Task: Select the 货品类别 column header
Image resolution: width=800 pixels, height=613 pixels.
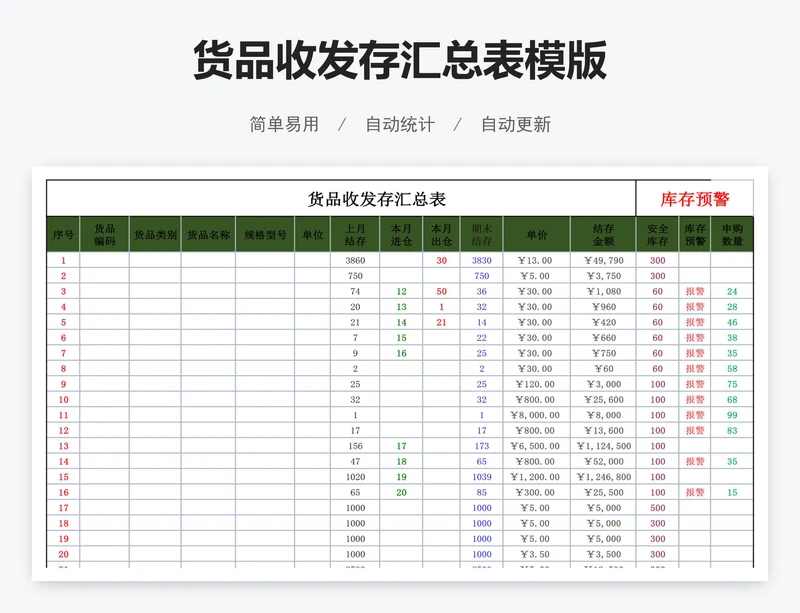Action: pyautogui.click(x=155, y=234)
